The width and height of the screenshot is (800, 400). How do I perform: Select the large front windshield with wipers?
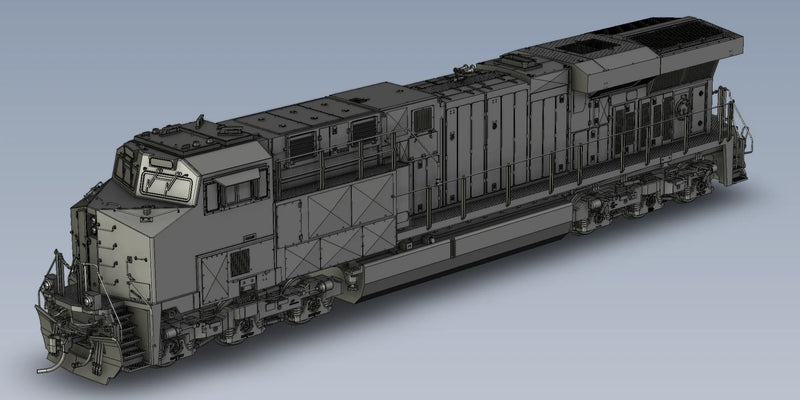coord(167,185)
